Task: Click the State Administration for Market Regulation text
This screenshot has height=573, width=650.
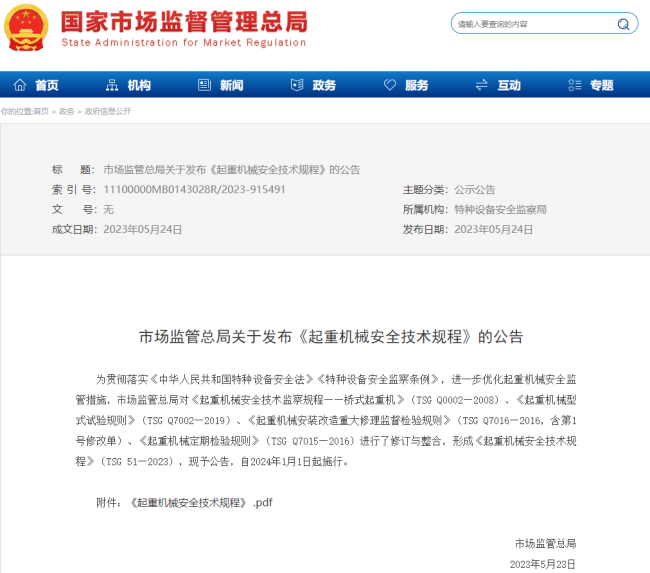Action: coord(184,42)
